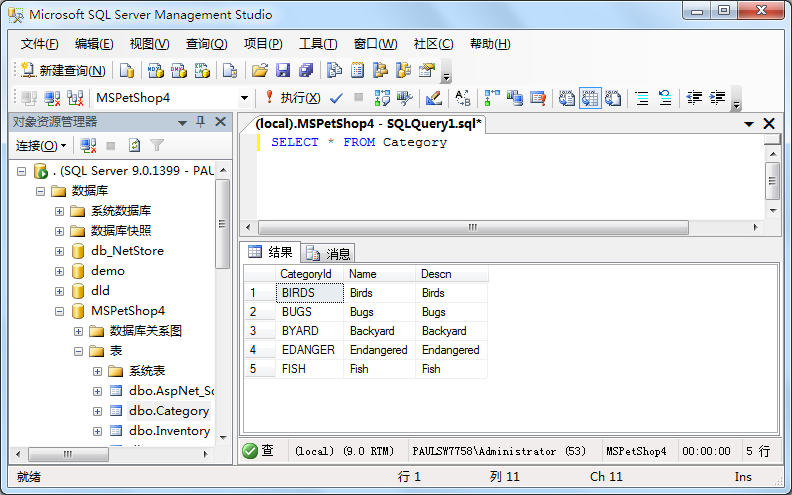792x495 pixels.
Task: Click the New Query toolbar button
Action: 63,71
